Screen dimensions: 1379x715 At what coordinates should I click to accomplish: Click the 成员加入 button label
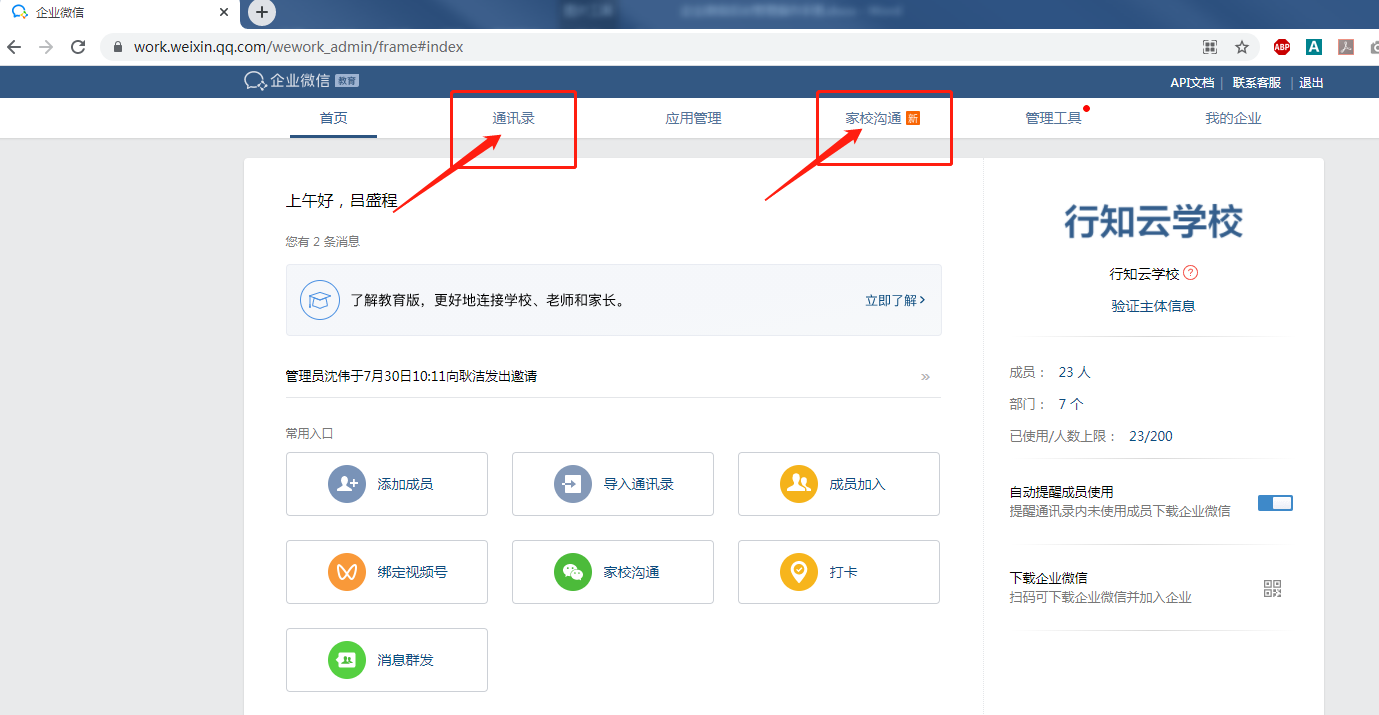point(857,484)
